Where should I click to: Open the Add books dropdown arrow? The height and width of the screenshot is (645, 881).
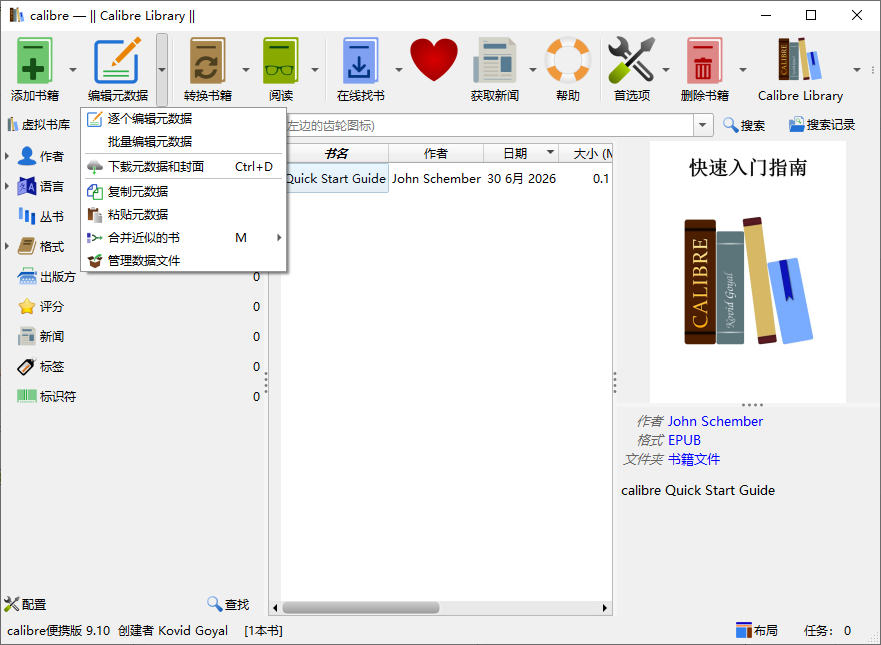(73, 70)
